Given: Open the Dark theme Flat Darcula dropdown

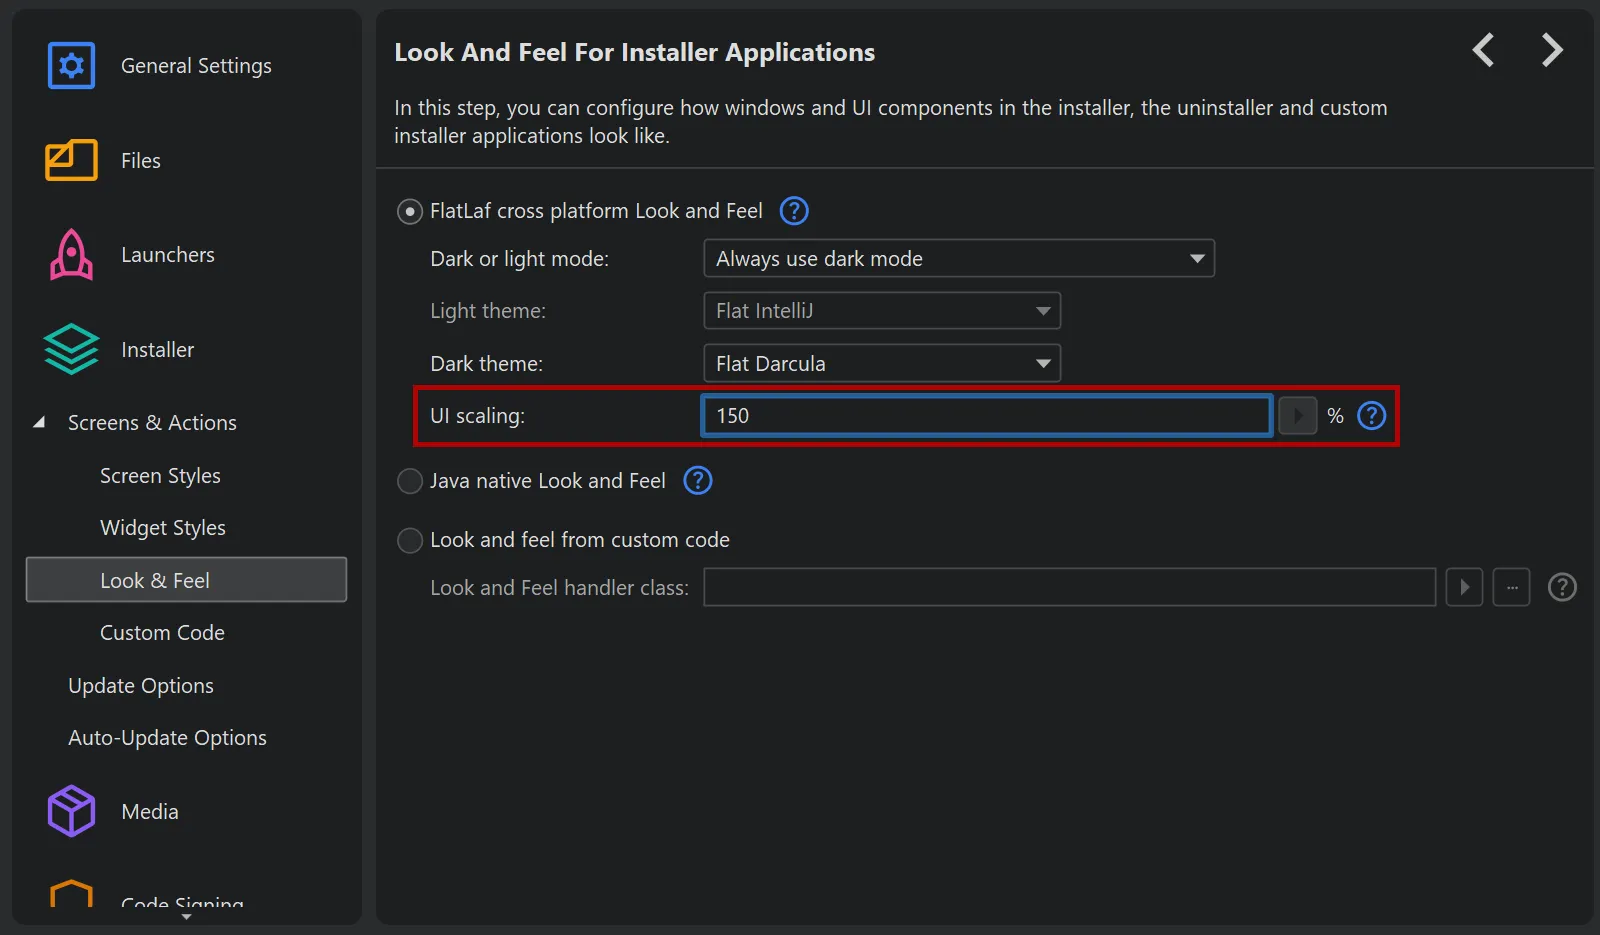Looking at the screenshot, I should tap(881, 364).
